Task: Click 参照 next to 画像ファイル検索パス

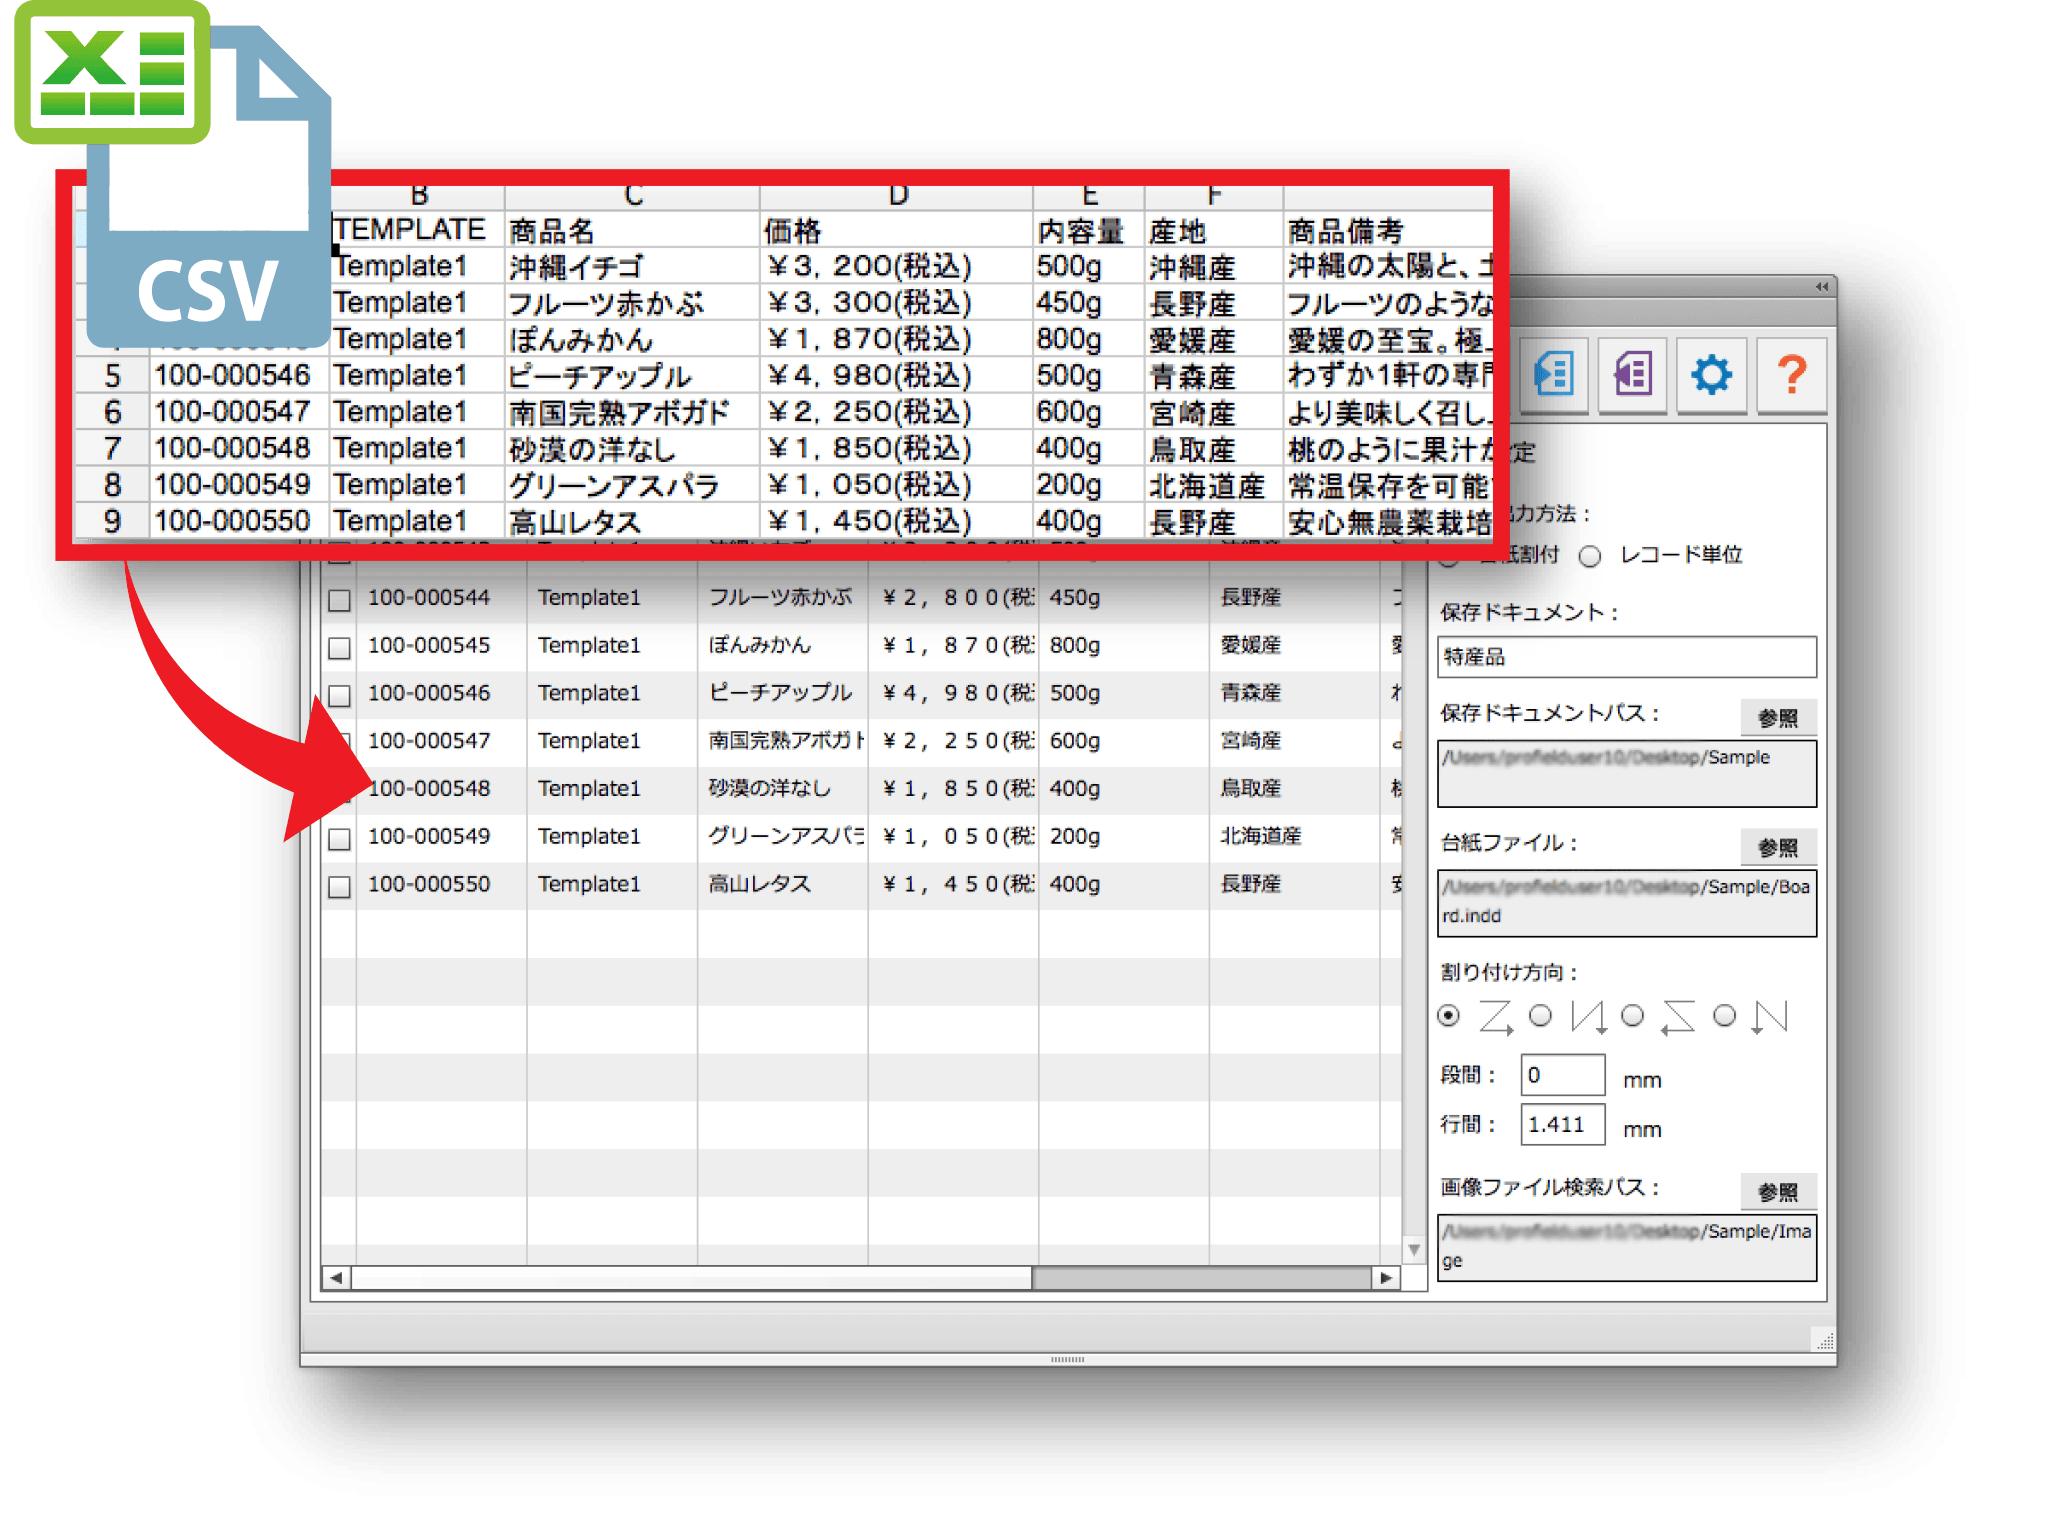Action: click(x=1779, y=1192)
